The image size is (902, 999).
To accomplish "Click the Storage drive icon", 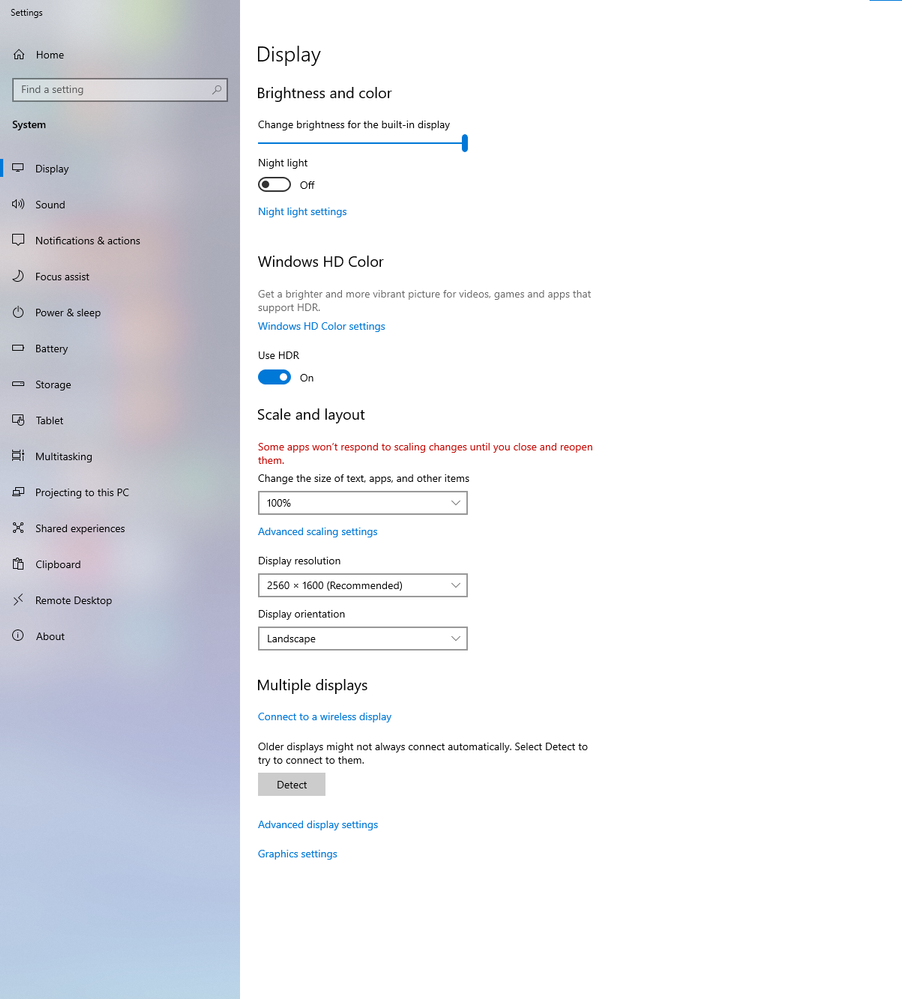I will pyautogui.click(x=18, y=384).
